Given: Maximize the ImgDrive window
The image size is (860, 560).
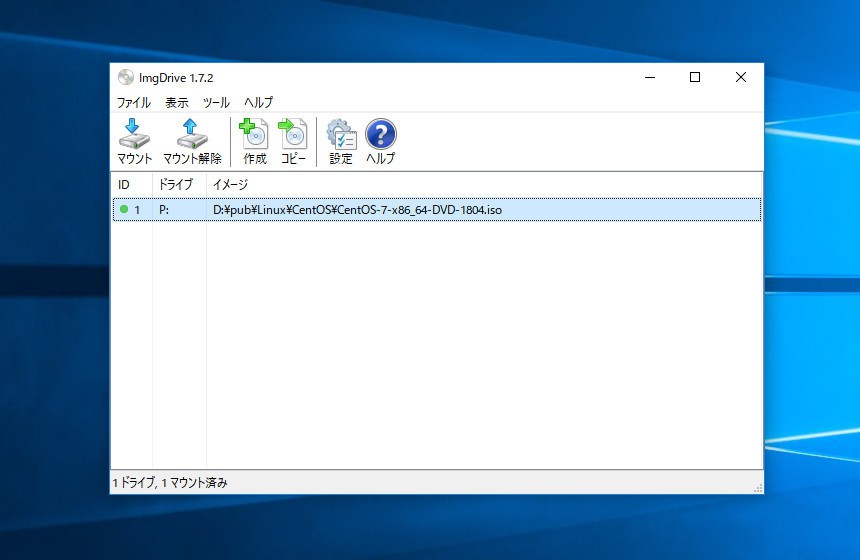Looking at the screenshot, I should (695, 78).
